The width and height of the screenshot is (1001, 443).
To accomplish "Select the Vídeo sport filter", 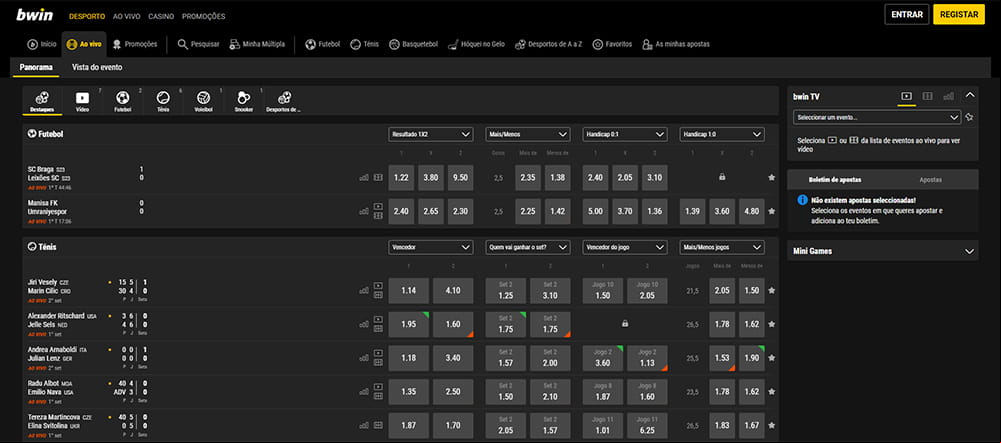I will (82, 101).
